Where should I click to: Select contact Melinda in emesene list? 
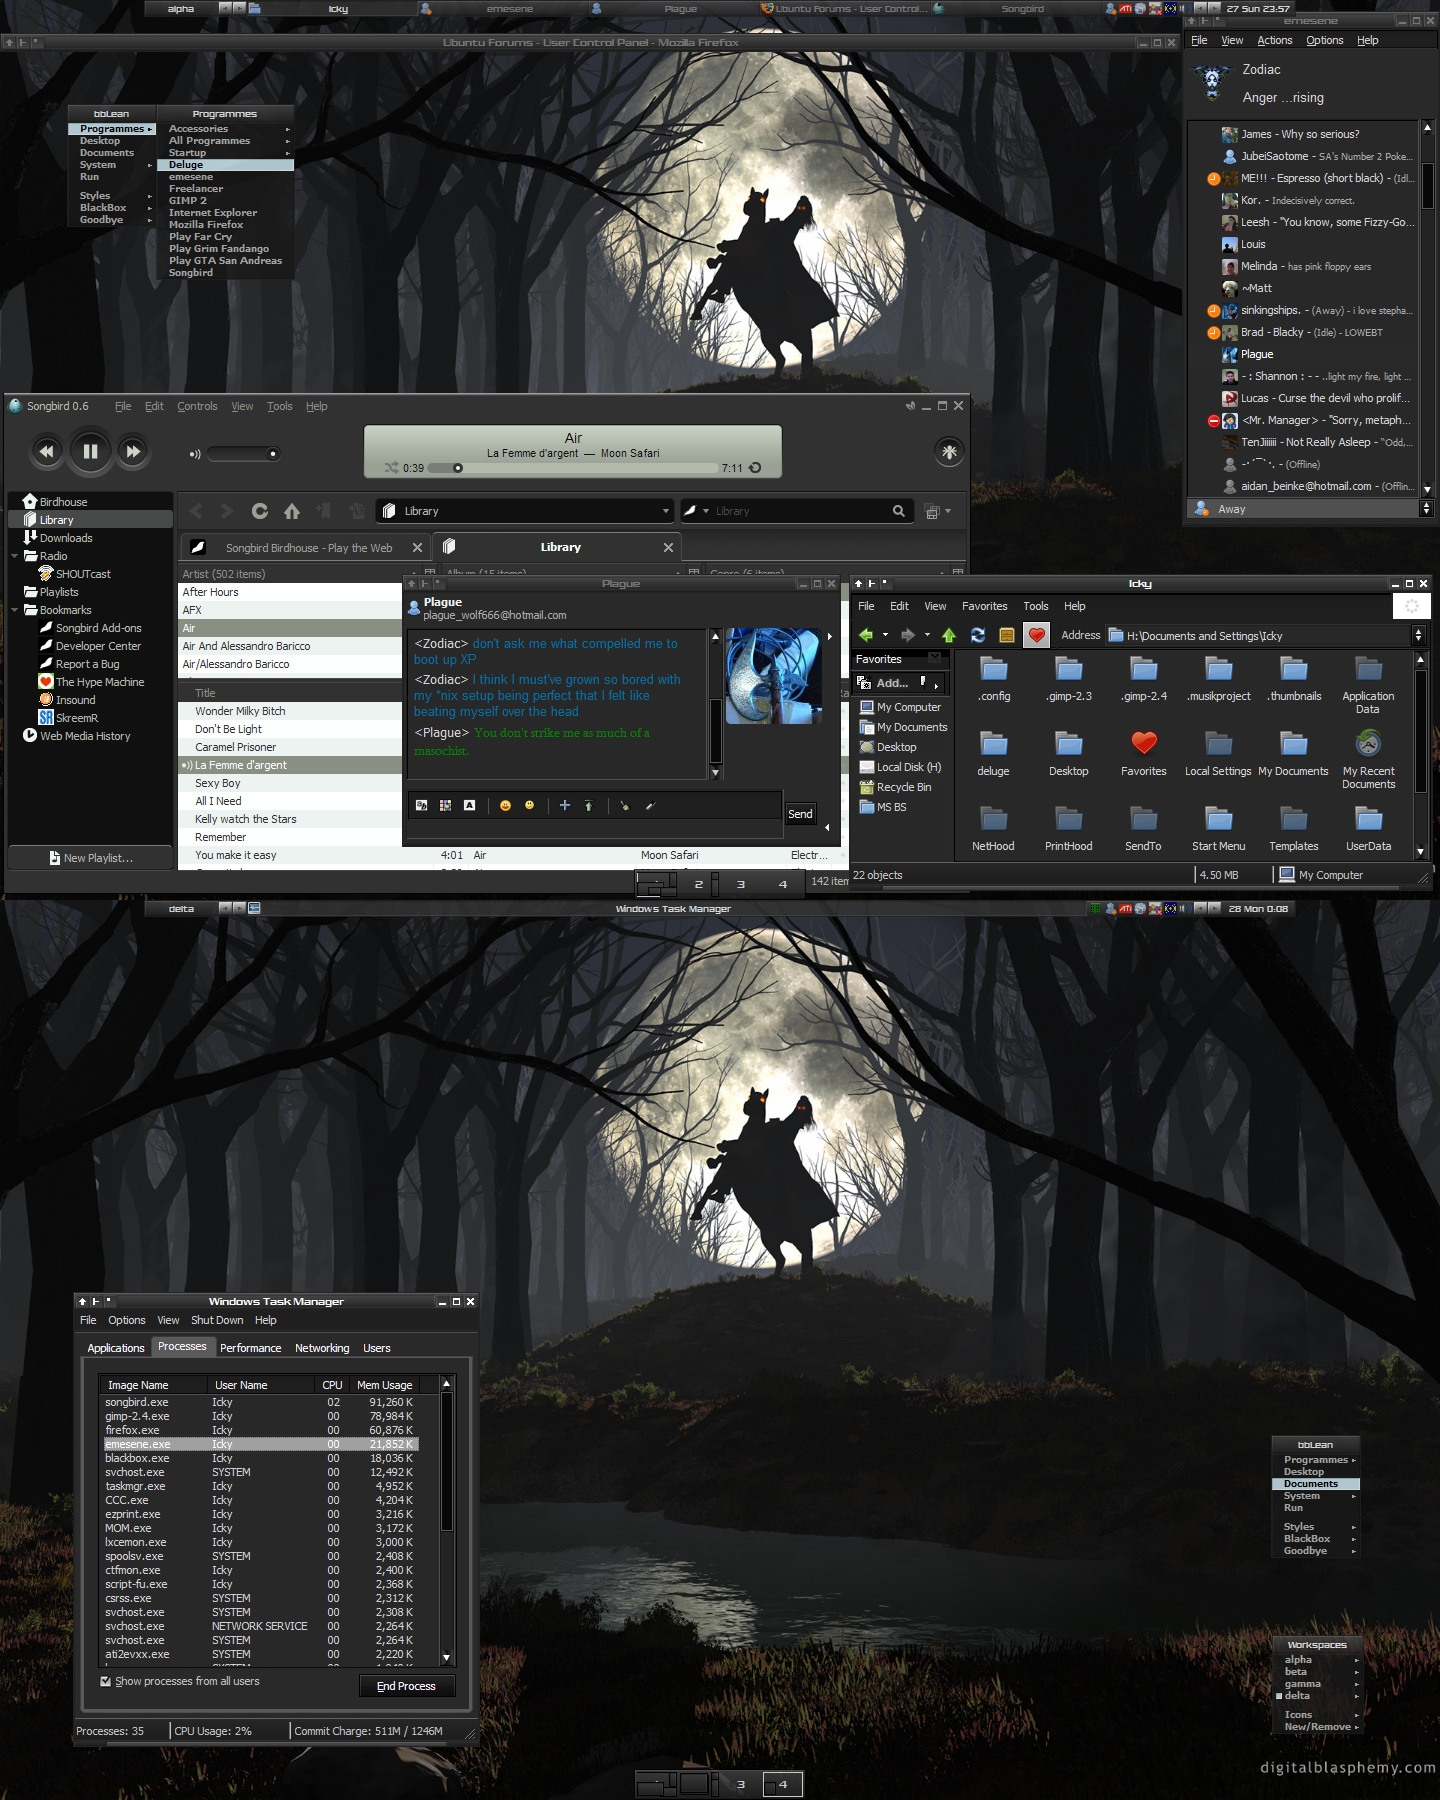[x=1304, y=266]
